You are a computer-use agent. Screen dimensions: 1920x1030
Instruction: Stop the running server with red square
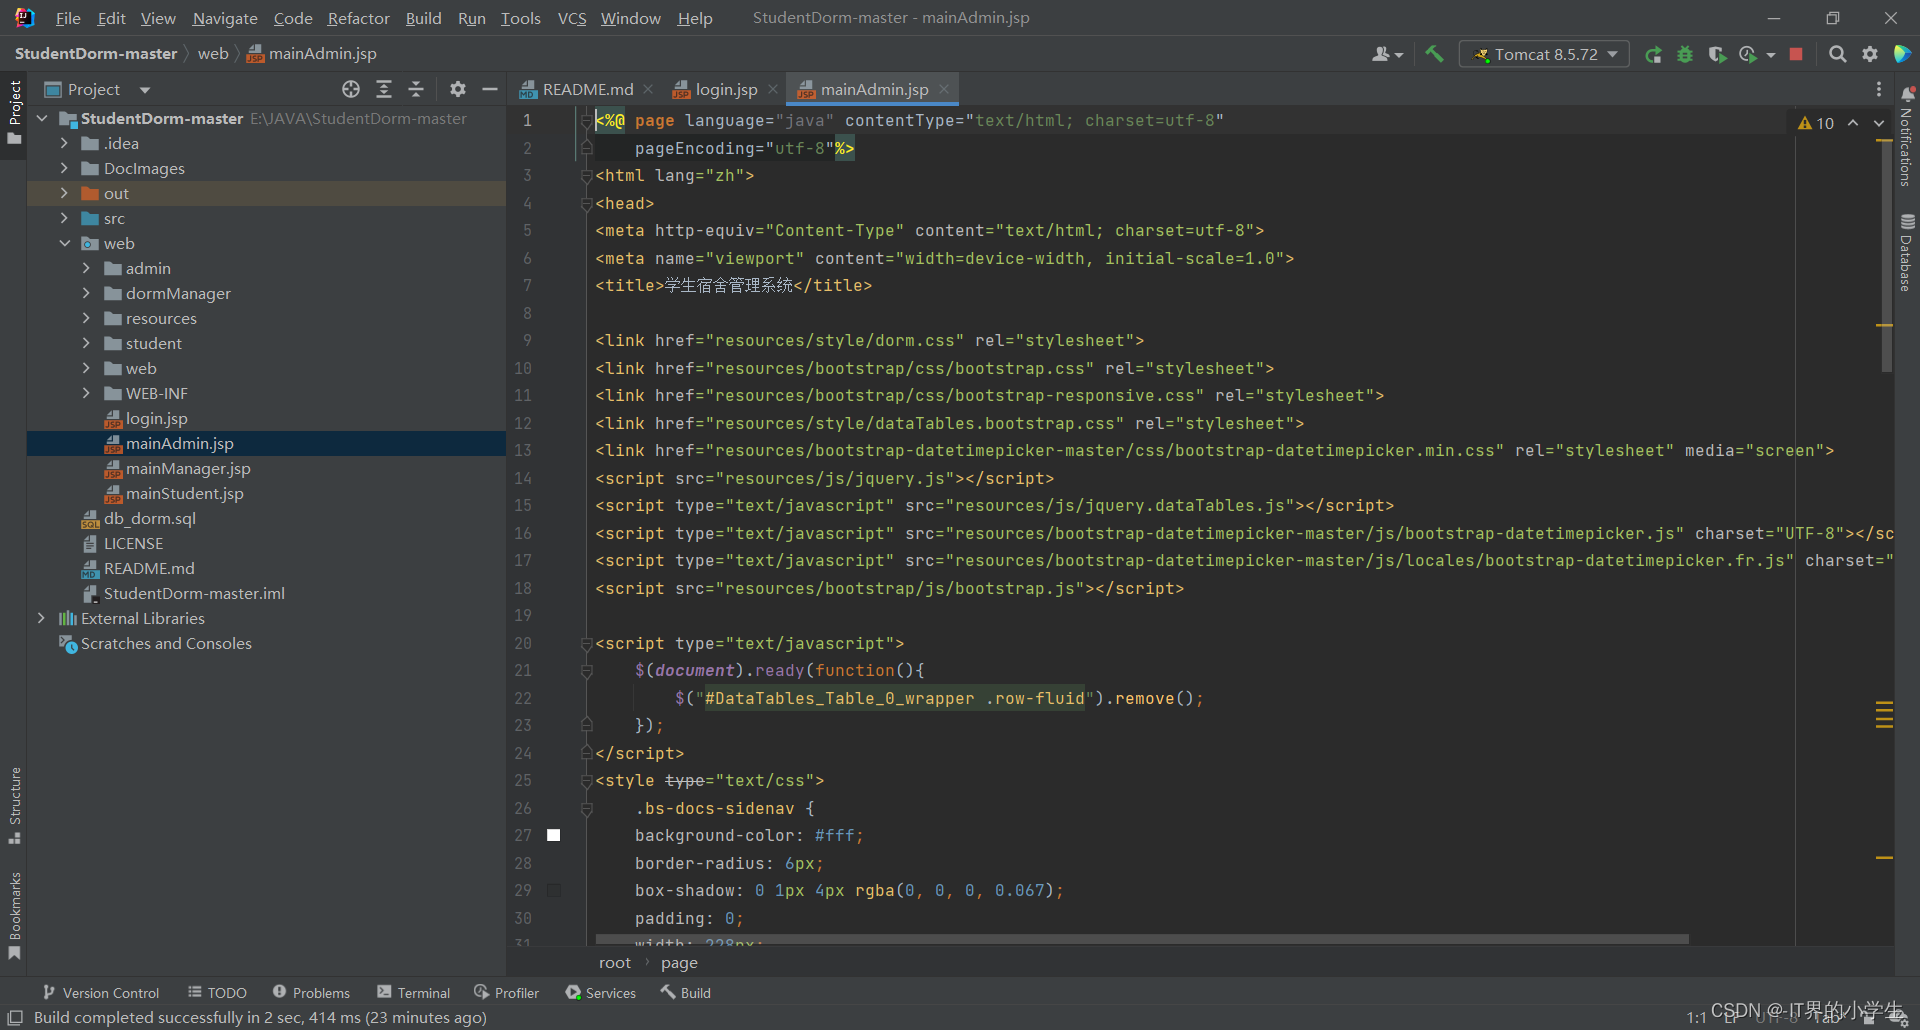coord(1796,54)
